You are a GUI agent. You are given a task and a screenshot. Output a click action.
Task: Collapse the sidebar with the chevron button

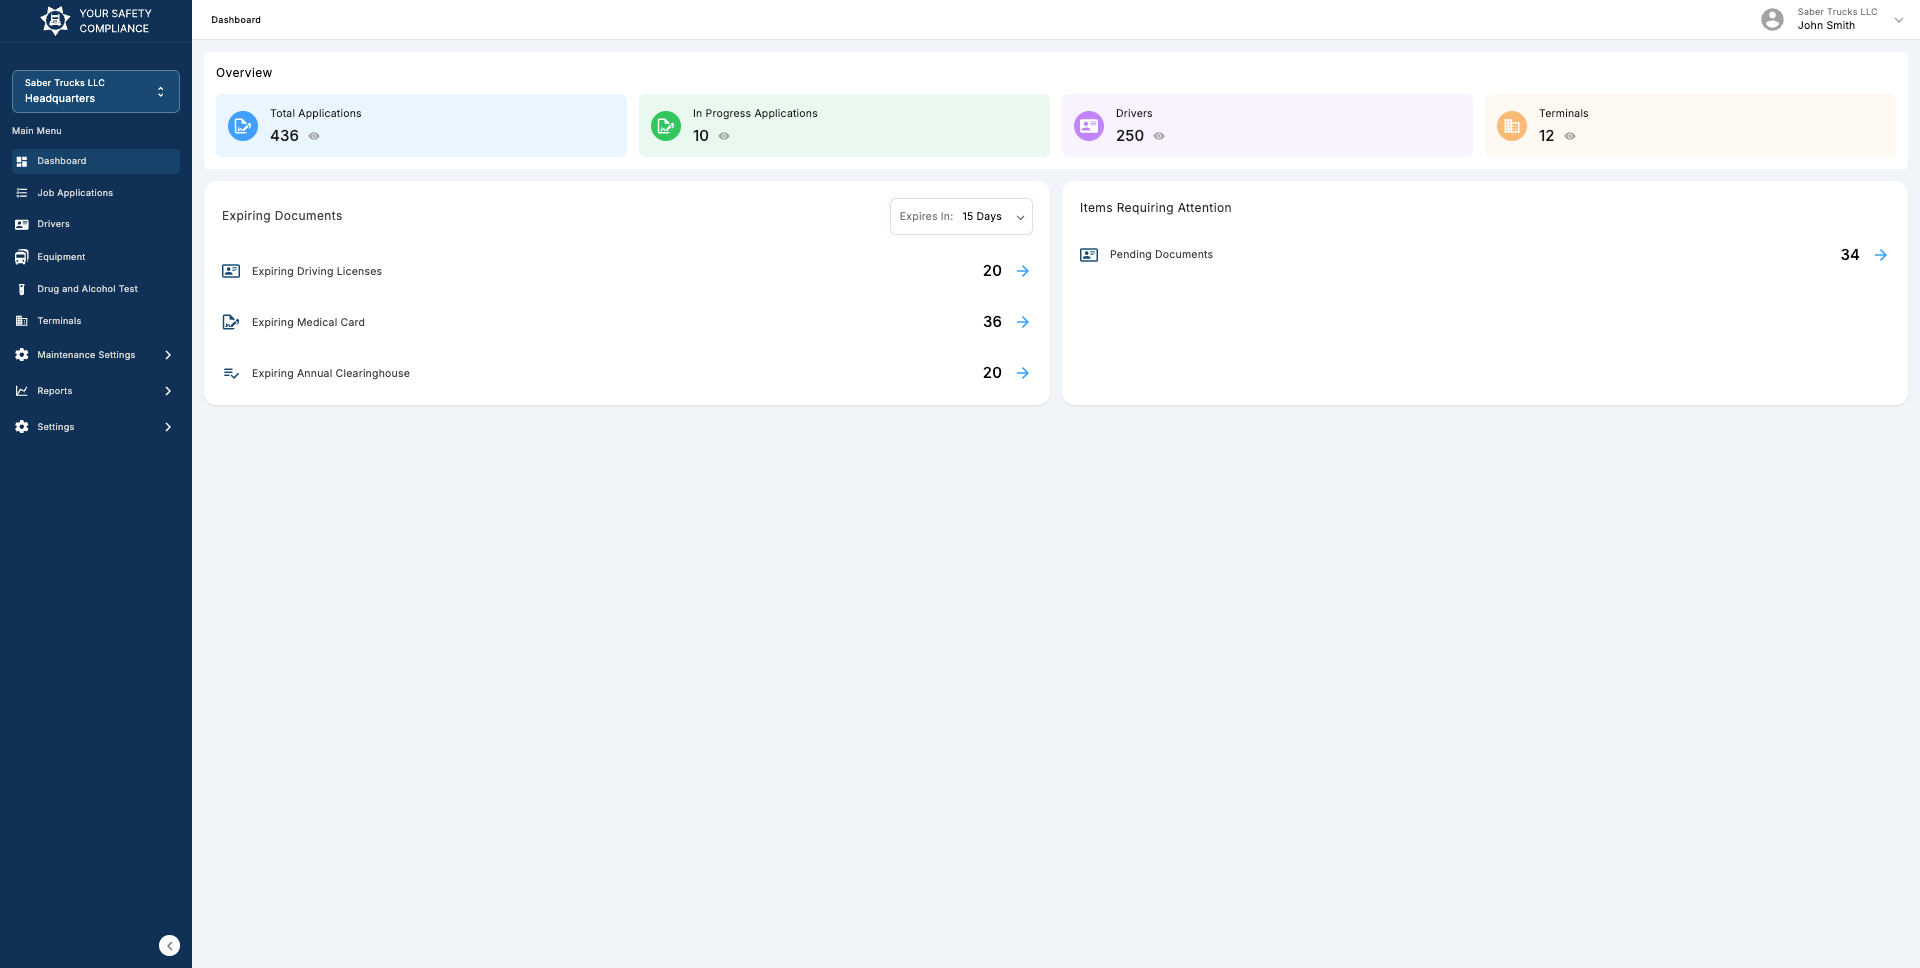pos(169,945)
